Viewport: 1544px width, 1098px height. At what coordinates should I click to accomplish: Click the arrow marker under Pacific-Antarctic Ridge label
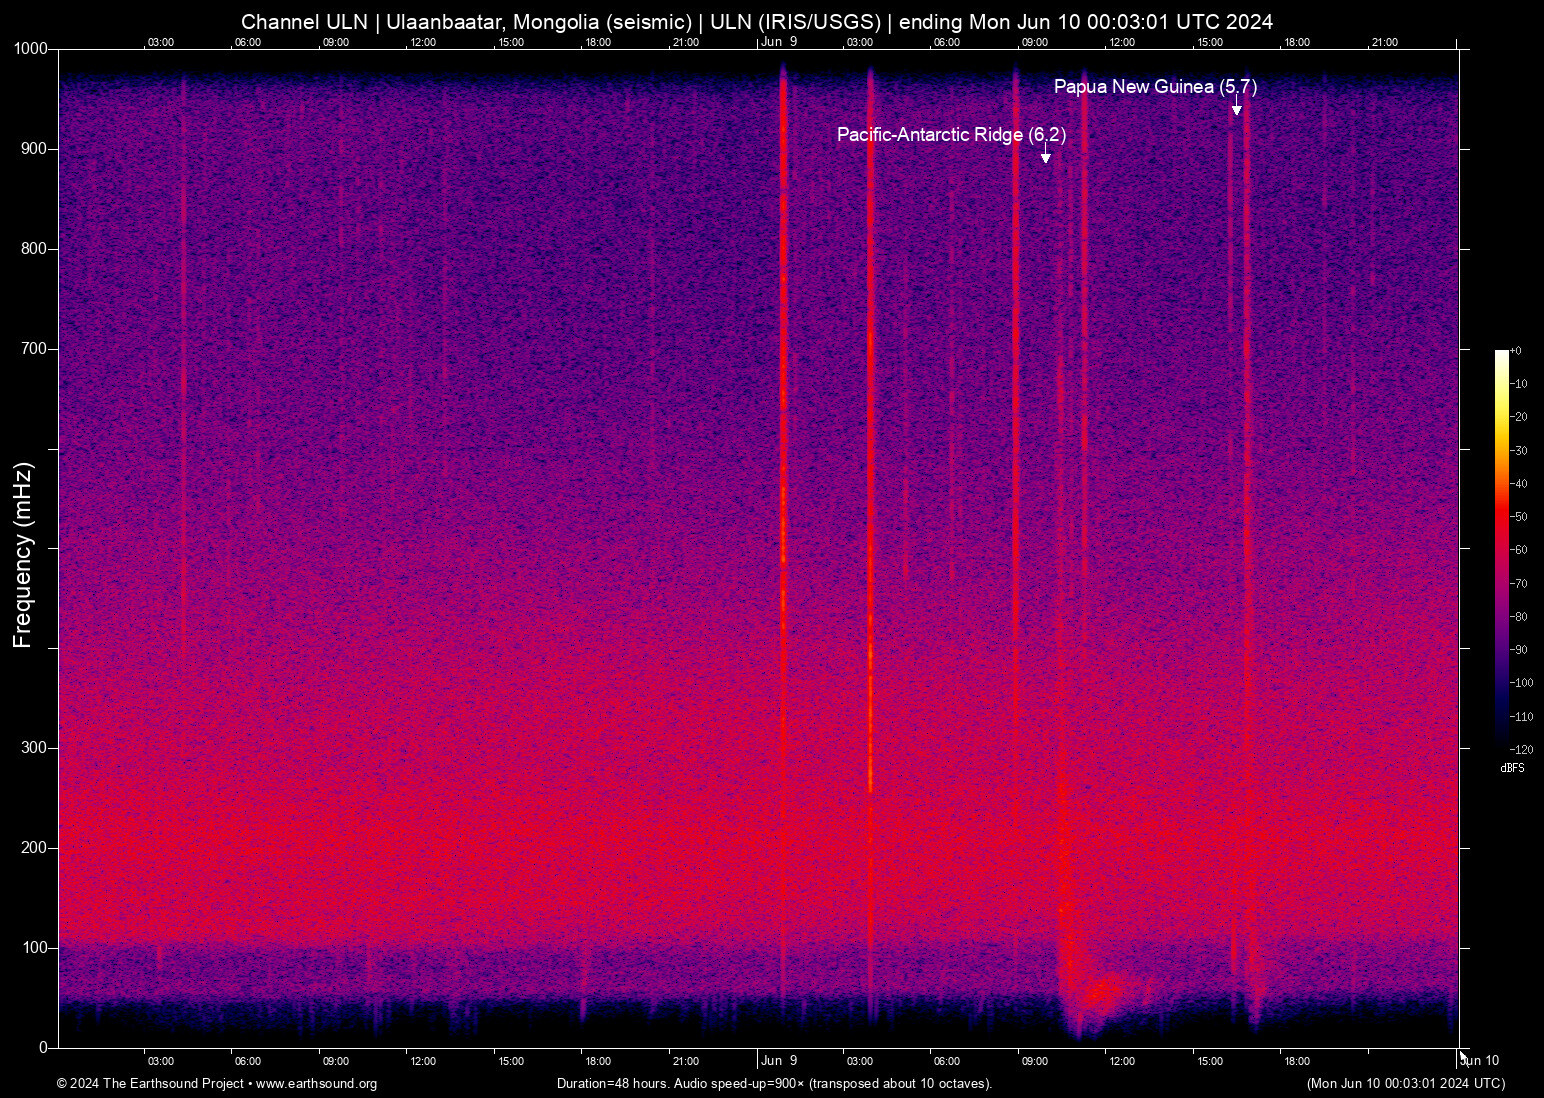[1046, 155]
